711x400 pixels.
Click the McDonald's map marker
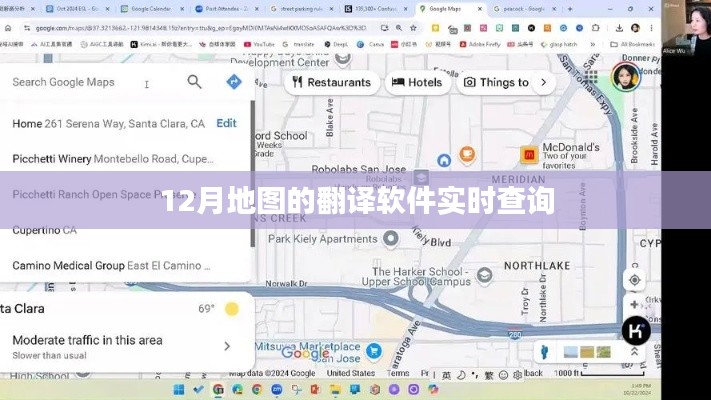tap(529, 155)
